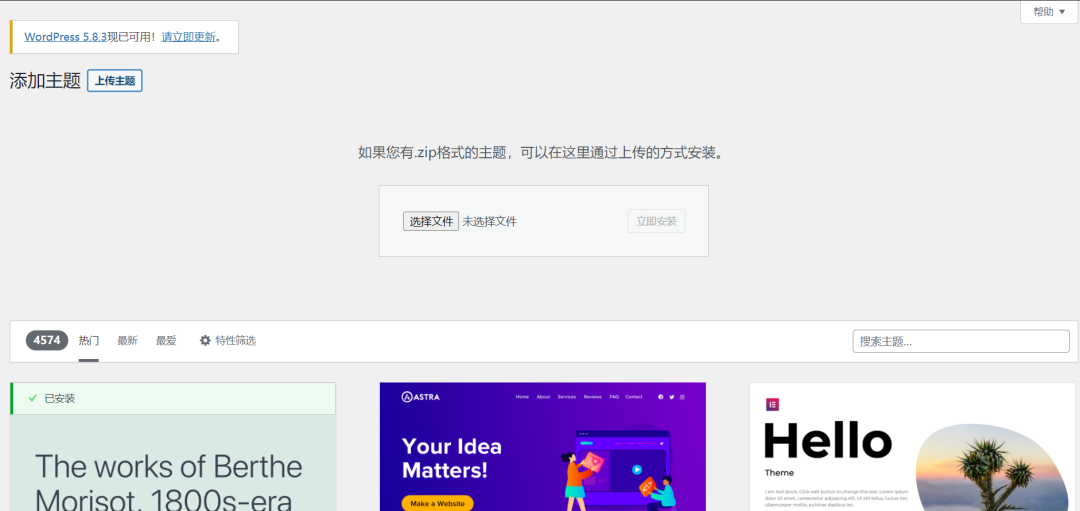
Task: Open the Astra theme thumbnail
Action: pos(543,446)
